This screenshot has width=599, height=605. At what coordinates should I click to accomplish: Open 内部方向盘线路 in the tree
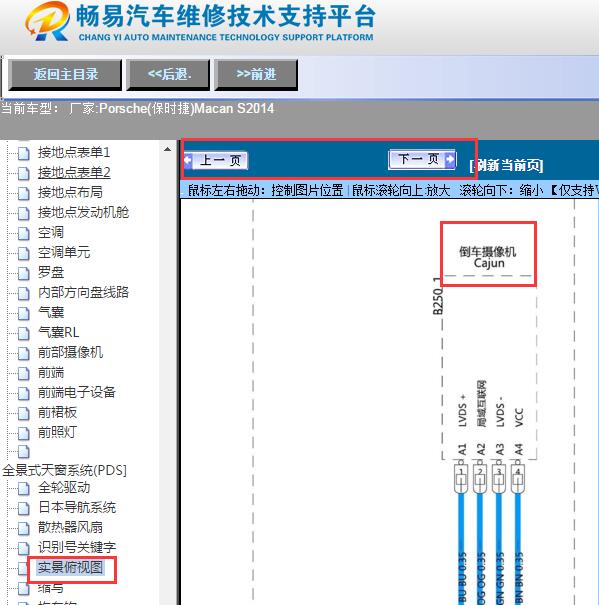83,292
